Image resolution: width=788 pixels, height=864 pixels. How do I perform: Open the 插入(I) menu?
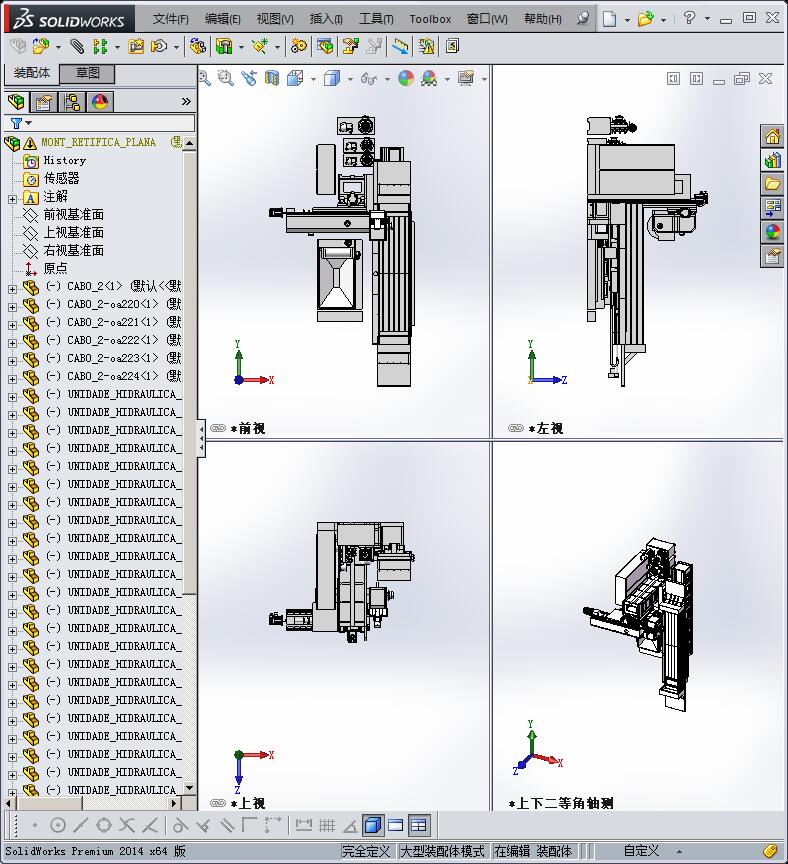click(326, 19)
